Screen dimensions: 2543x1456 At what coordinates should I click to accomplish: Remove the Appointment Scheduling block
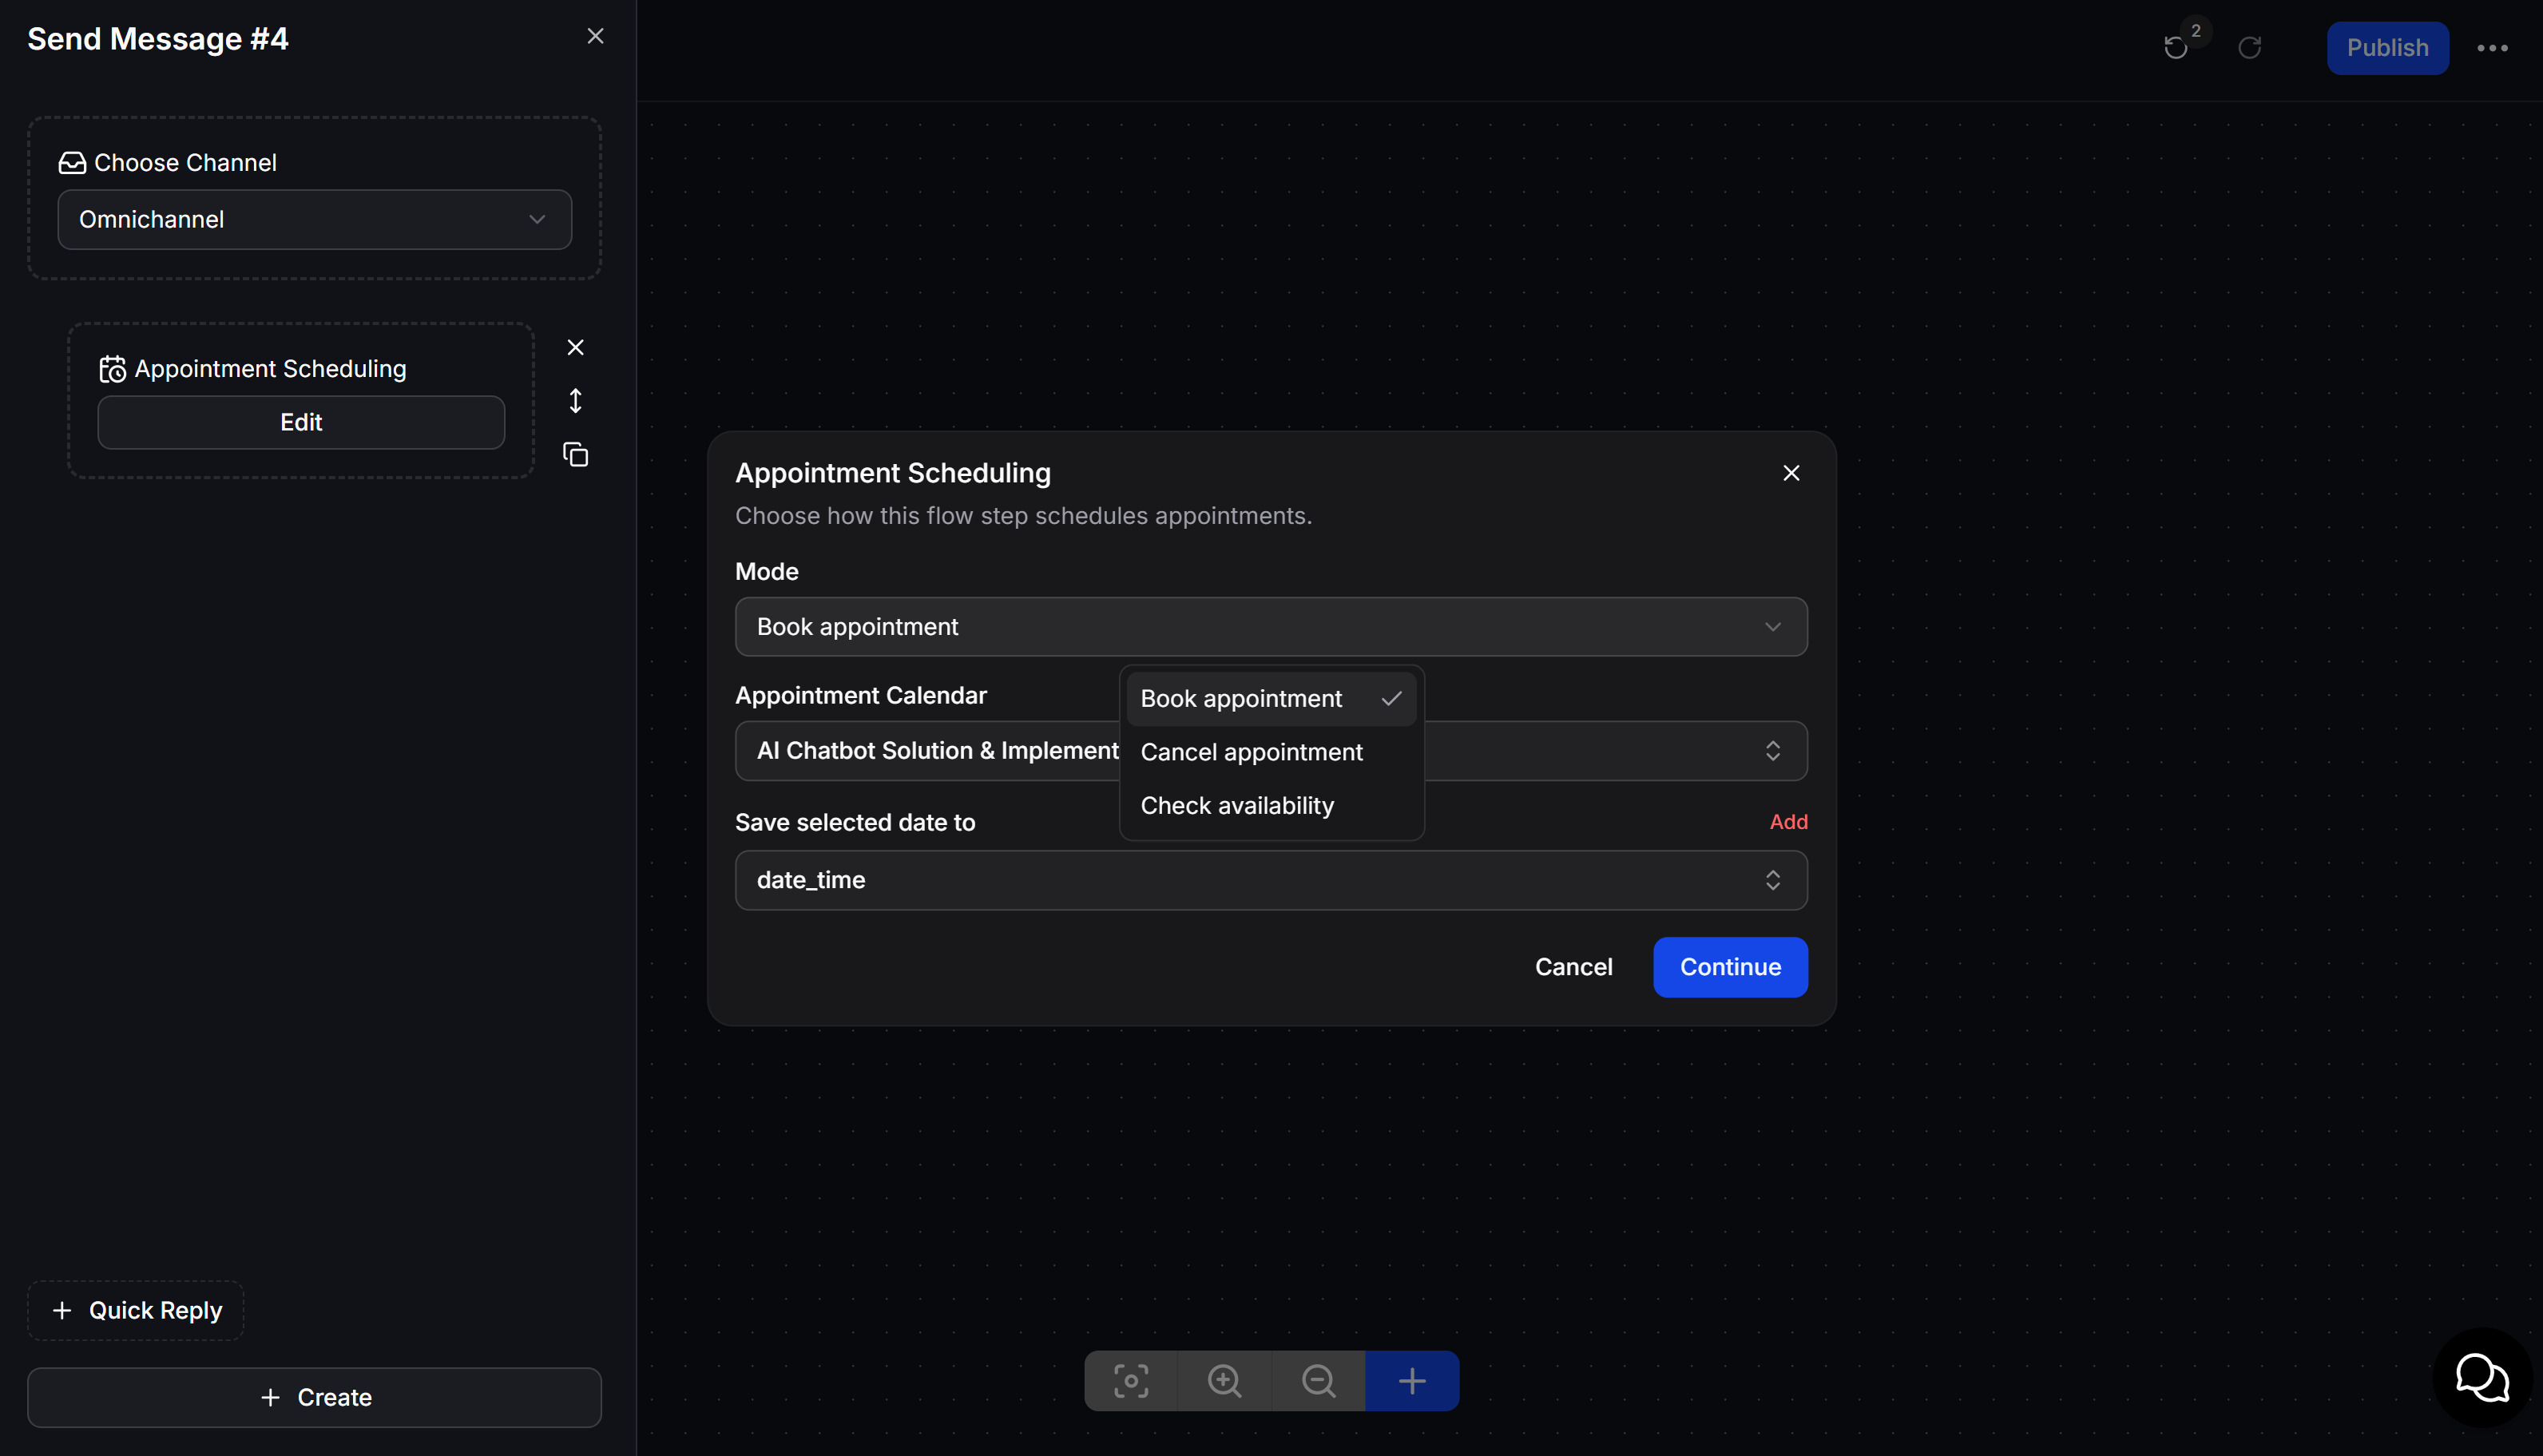click(x=575, y=347)
